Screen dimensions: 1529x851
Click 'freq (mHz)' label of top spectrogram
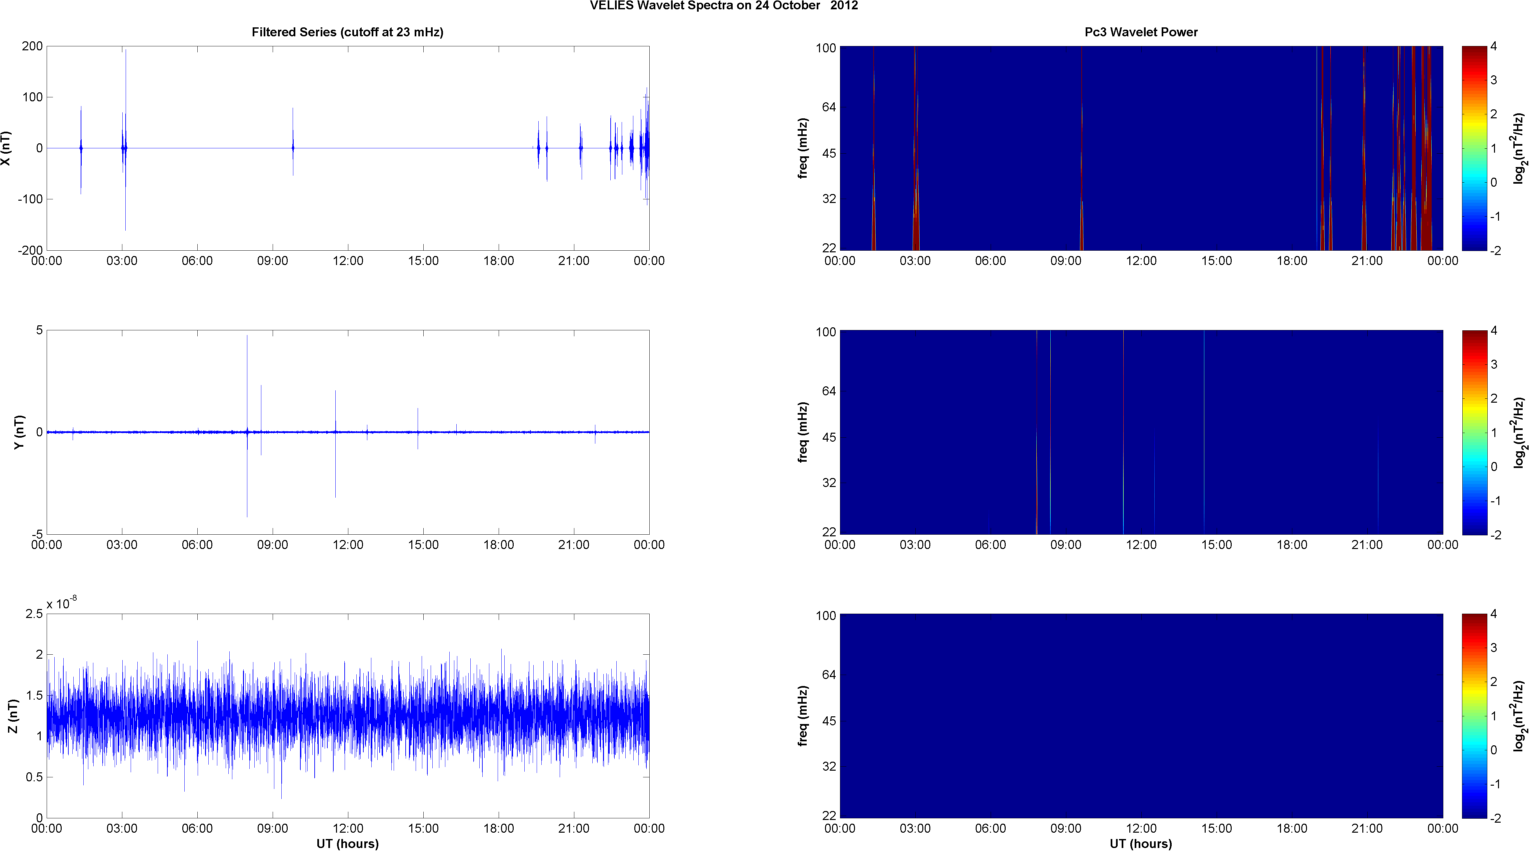pos(803,148)
